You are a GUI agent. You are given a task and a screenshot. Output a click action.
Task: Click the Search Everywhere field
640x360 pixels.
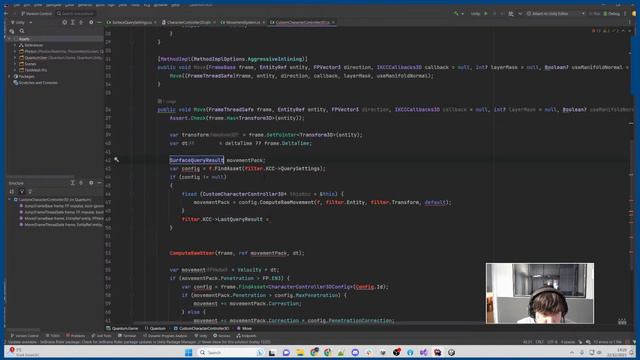click(75, 13)
